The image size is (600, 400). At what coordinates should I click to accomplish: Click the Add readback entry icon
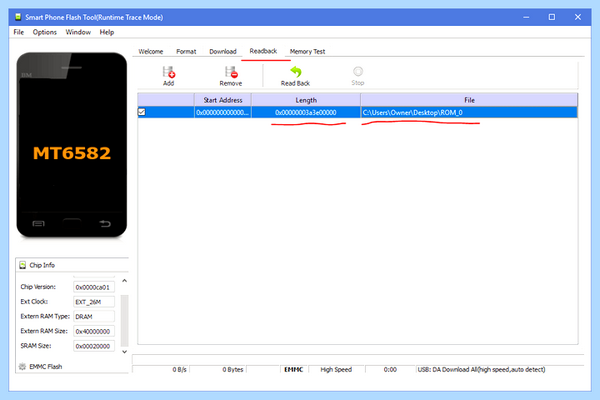(x=168, y=72)
